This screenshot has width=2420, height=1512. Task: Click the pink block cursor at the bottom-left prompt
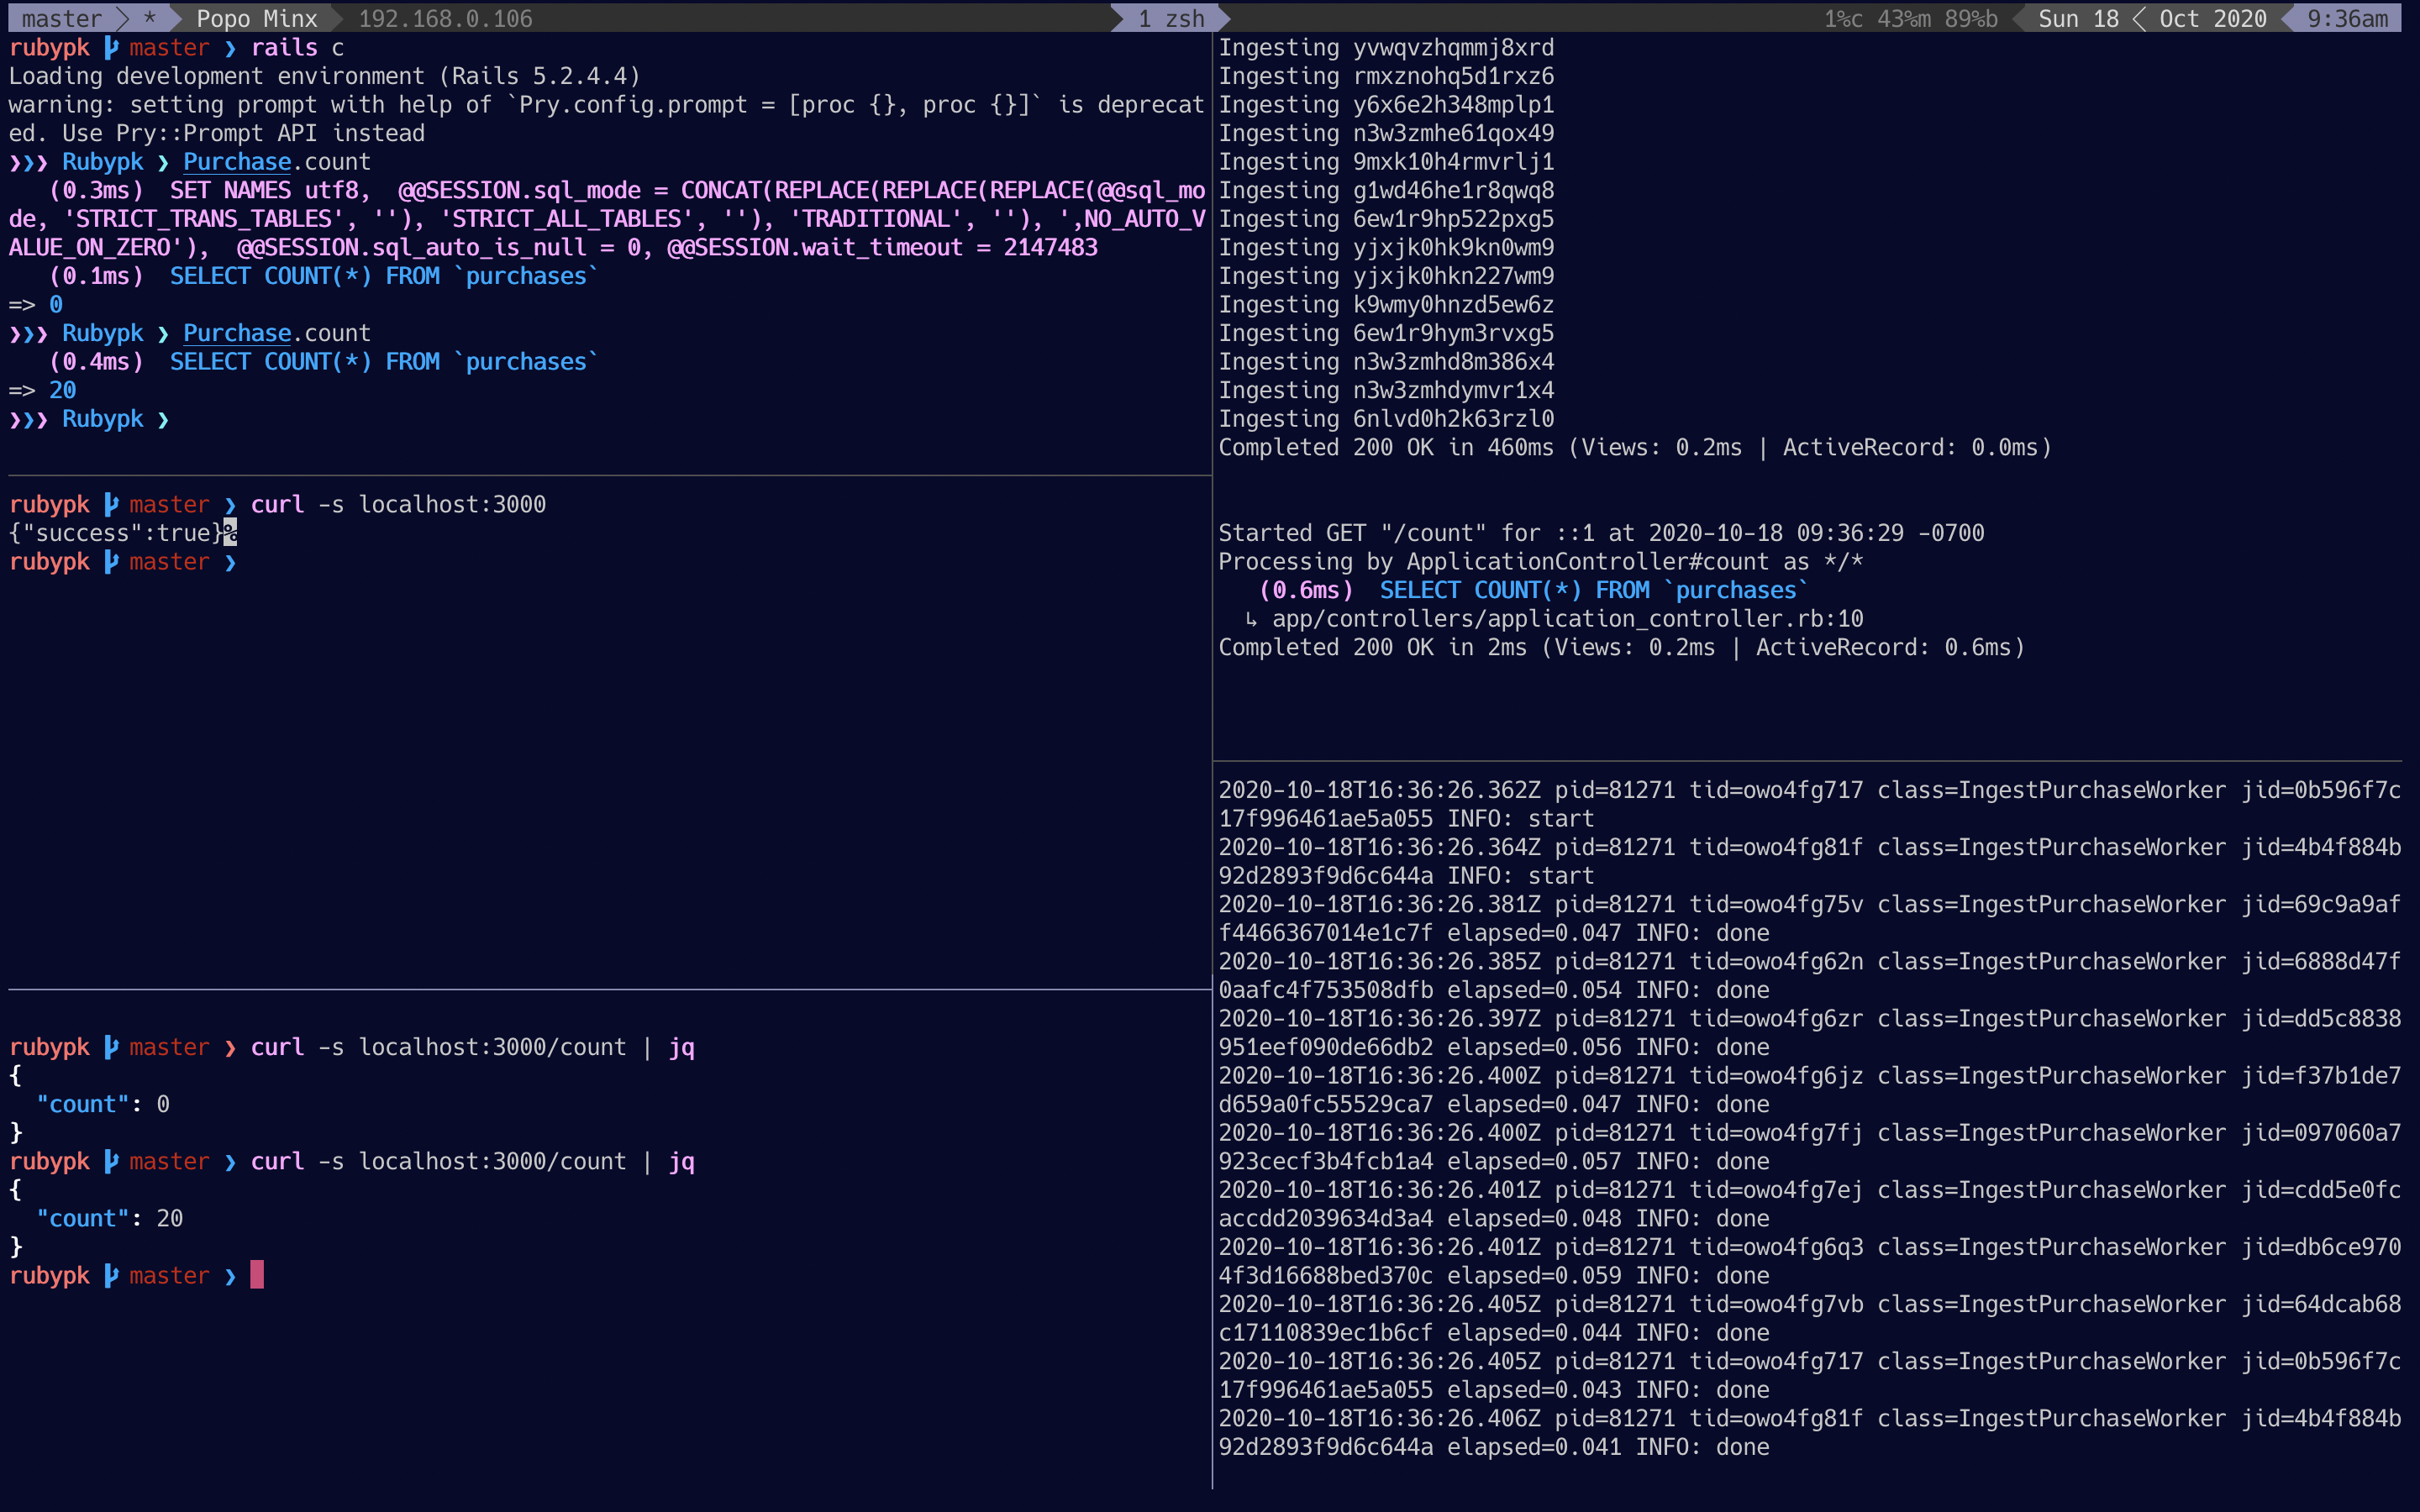pos(257,1275)
